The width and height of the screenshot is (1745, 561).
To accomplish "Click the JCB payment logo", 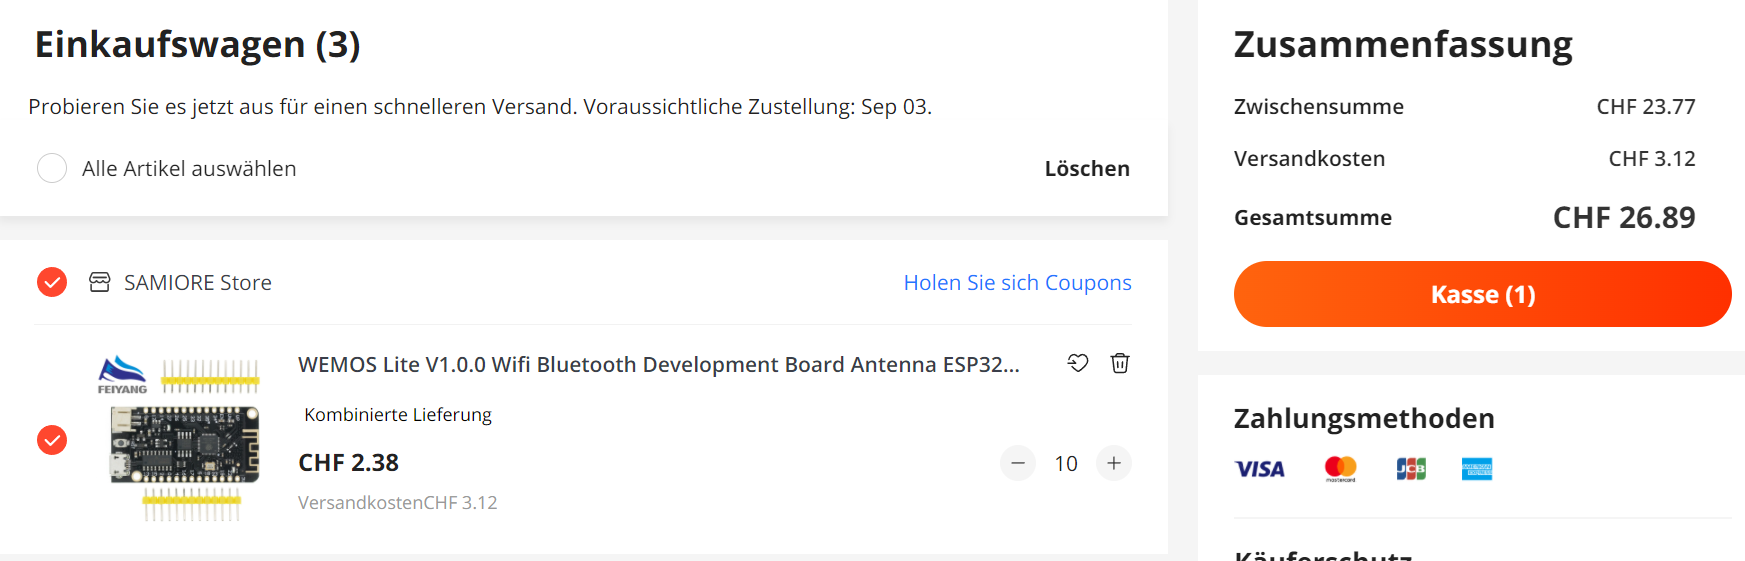I will [1411, 469].
